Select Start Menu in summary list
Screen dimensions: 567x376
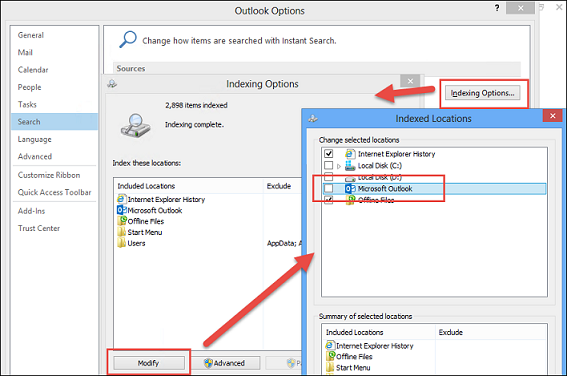(x=353, y=368)
